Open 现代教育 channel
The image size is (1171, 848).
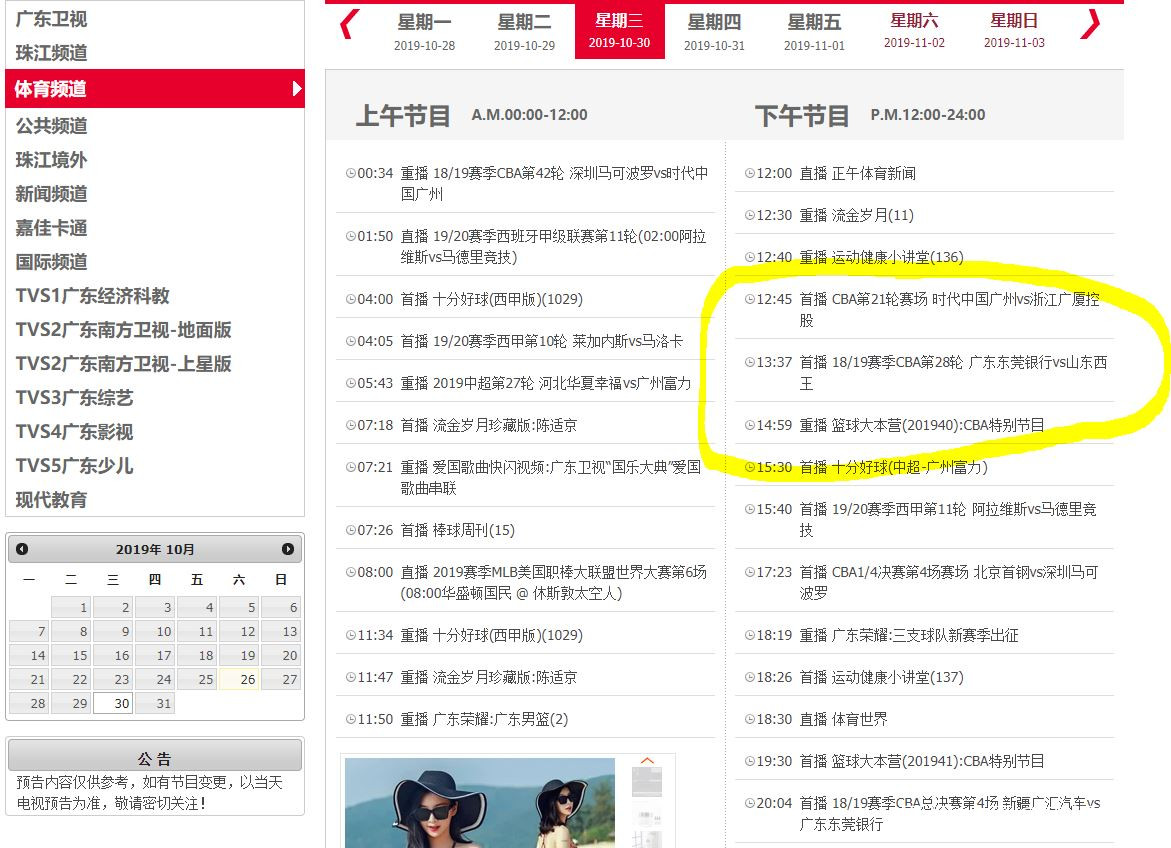pyautogui.click(x=52, y=500)
